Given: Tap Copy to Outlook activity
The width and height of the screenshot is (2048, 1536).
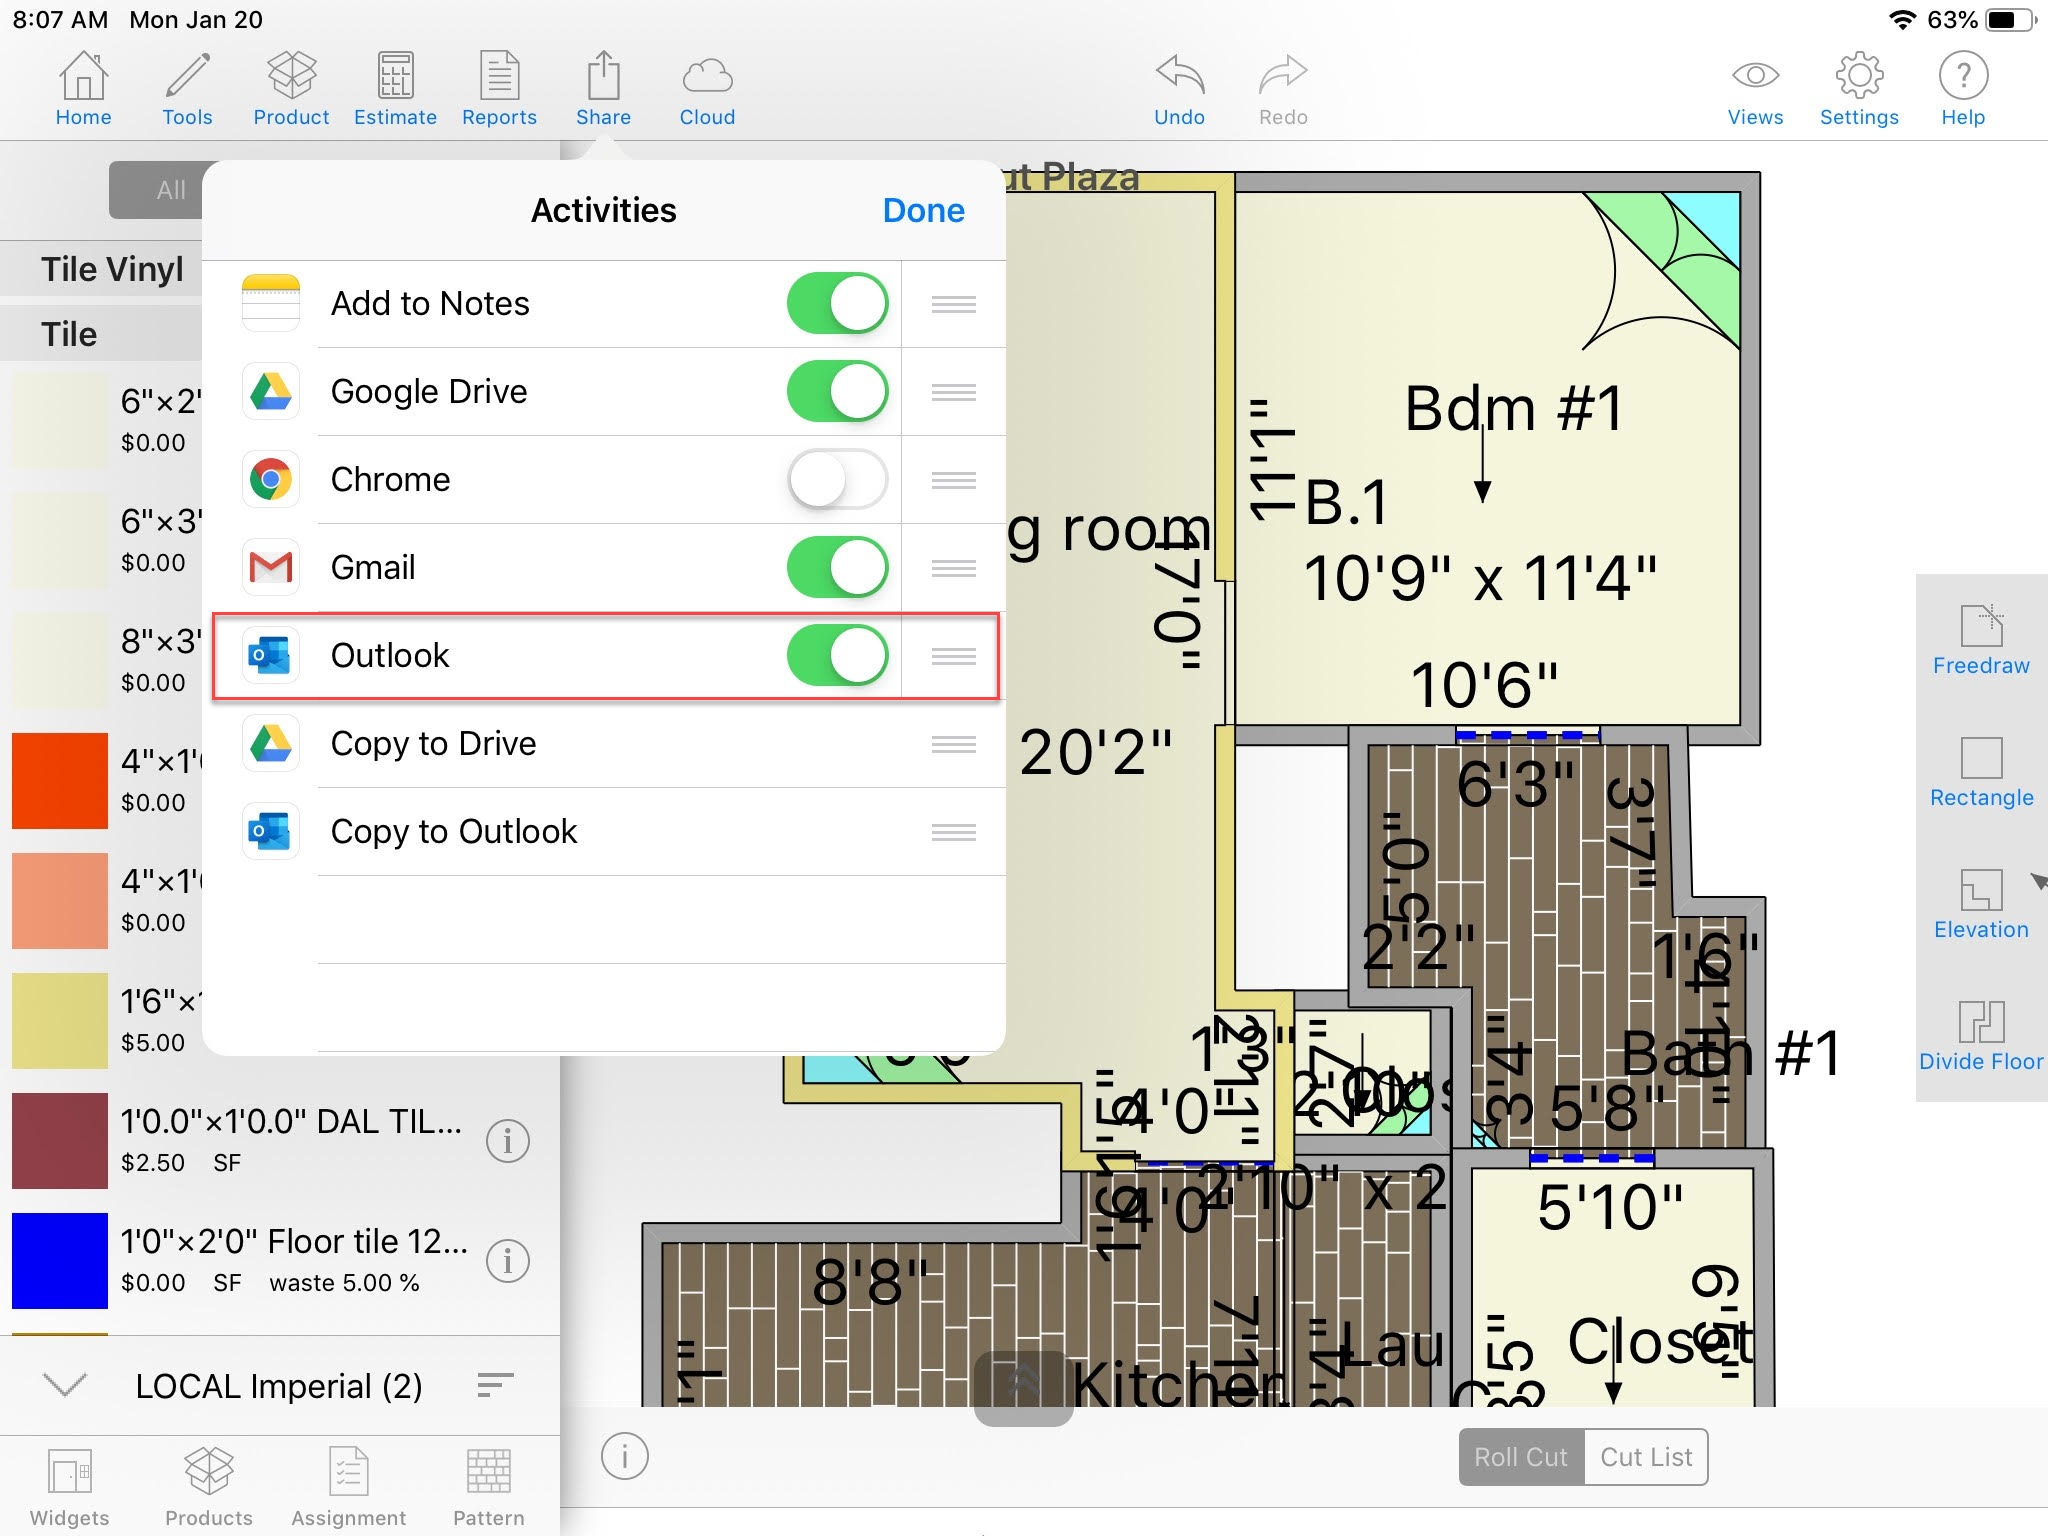Looking at the screenshot, I should click(454, 832).
